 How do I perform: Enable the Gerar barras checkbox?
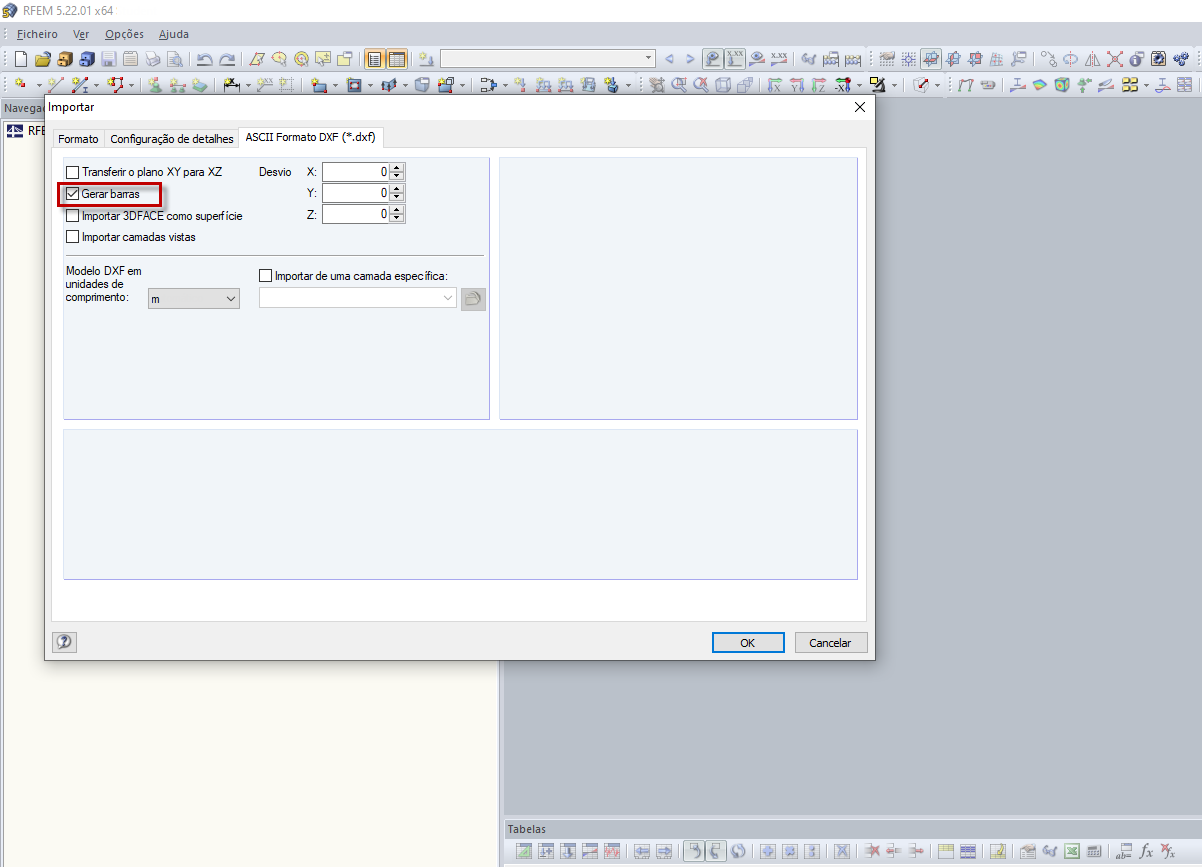72,193
